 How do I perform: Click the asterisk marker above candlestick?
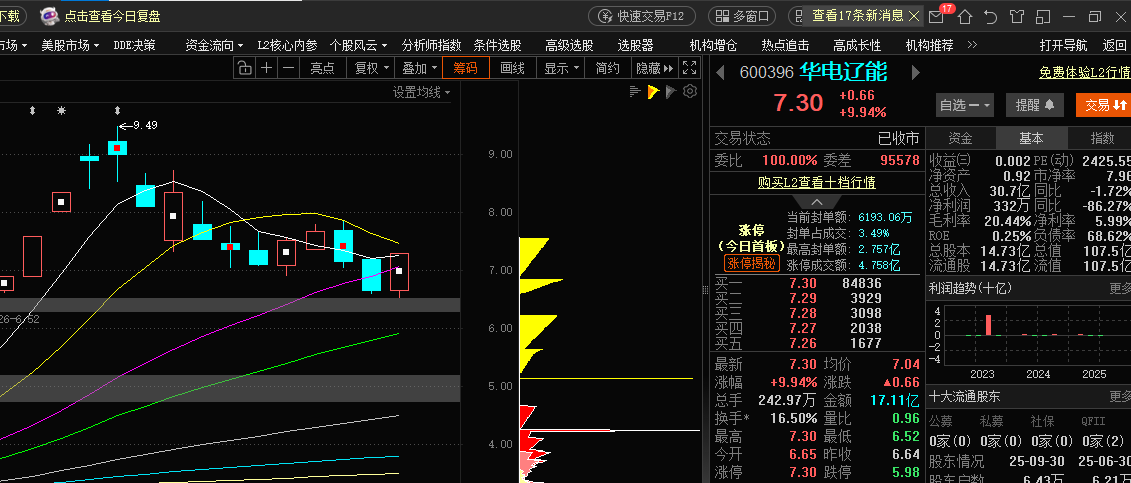coord(61,110)
